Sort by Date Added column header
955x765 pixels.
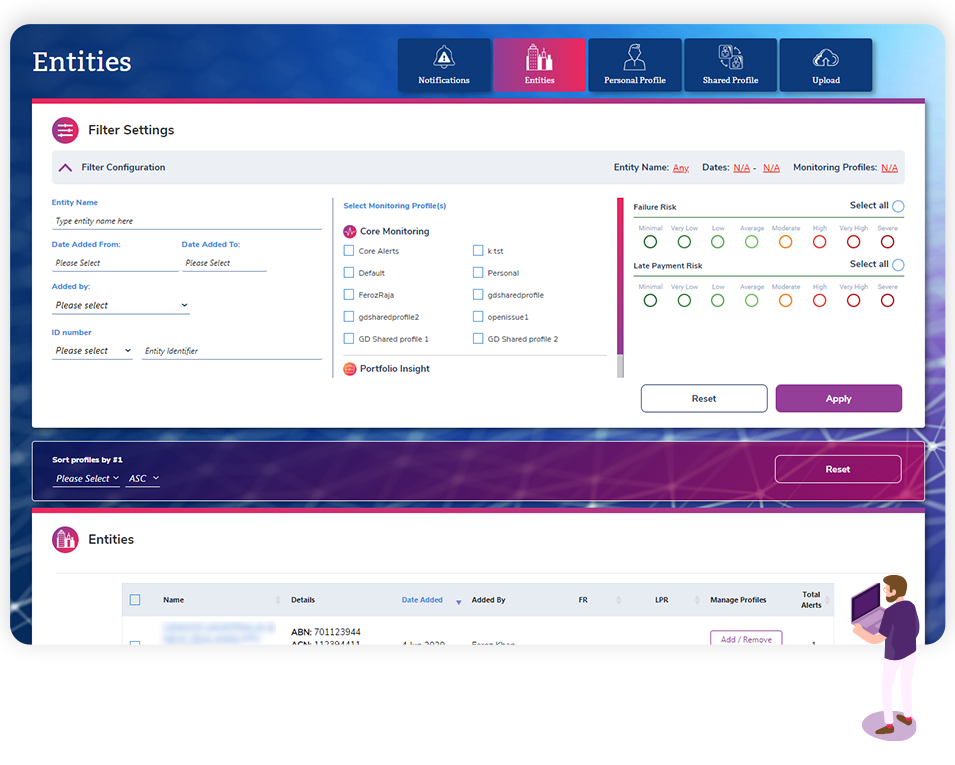pyautogui.click(x=422, y=600)
